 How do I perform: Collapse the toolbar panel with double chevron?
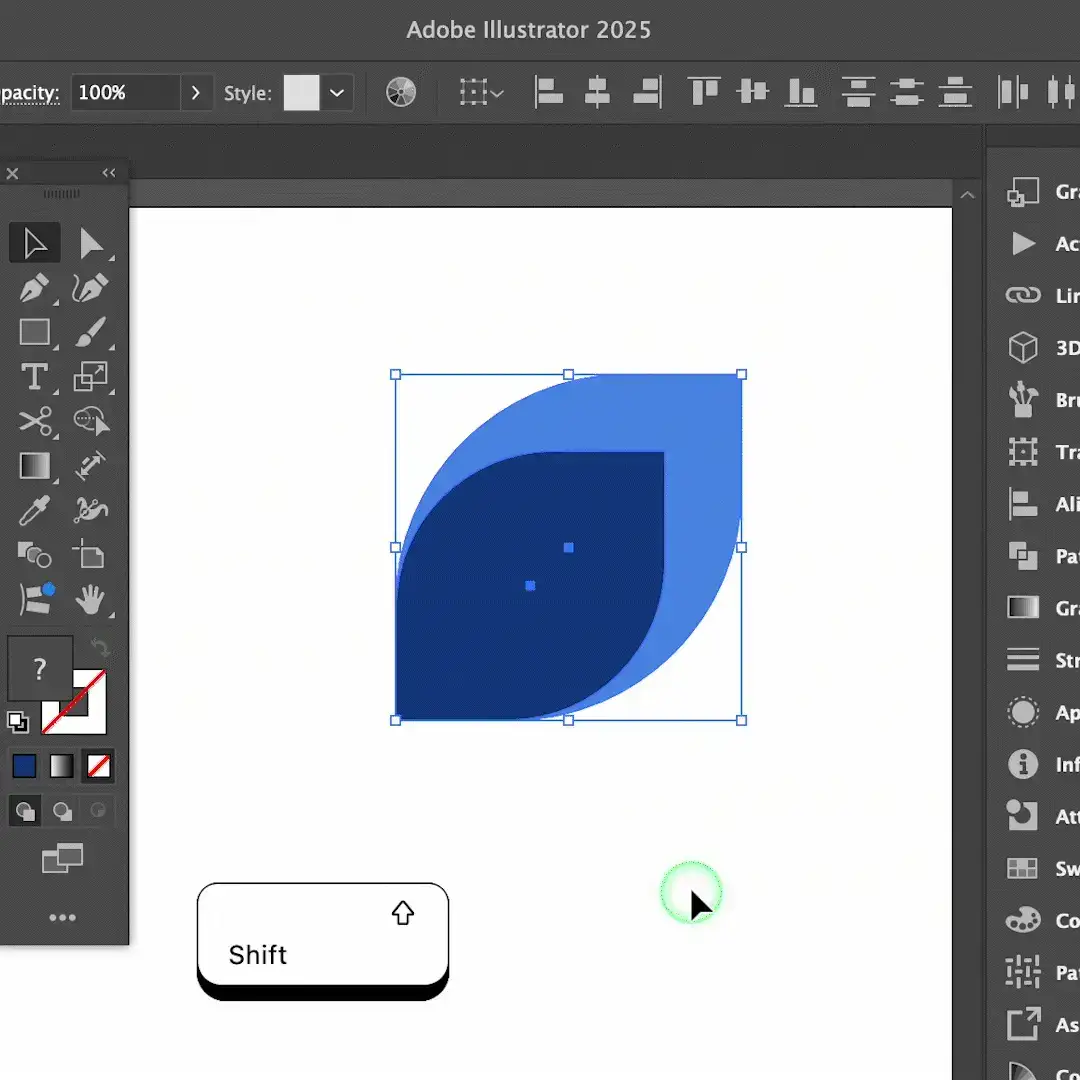[109, 172]
